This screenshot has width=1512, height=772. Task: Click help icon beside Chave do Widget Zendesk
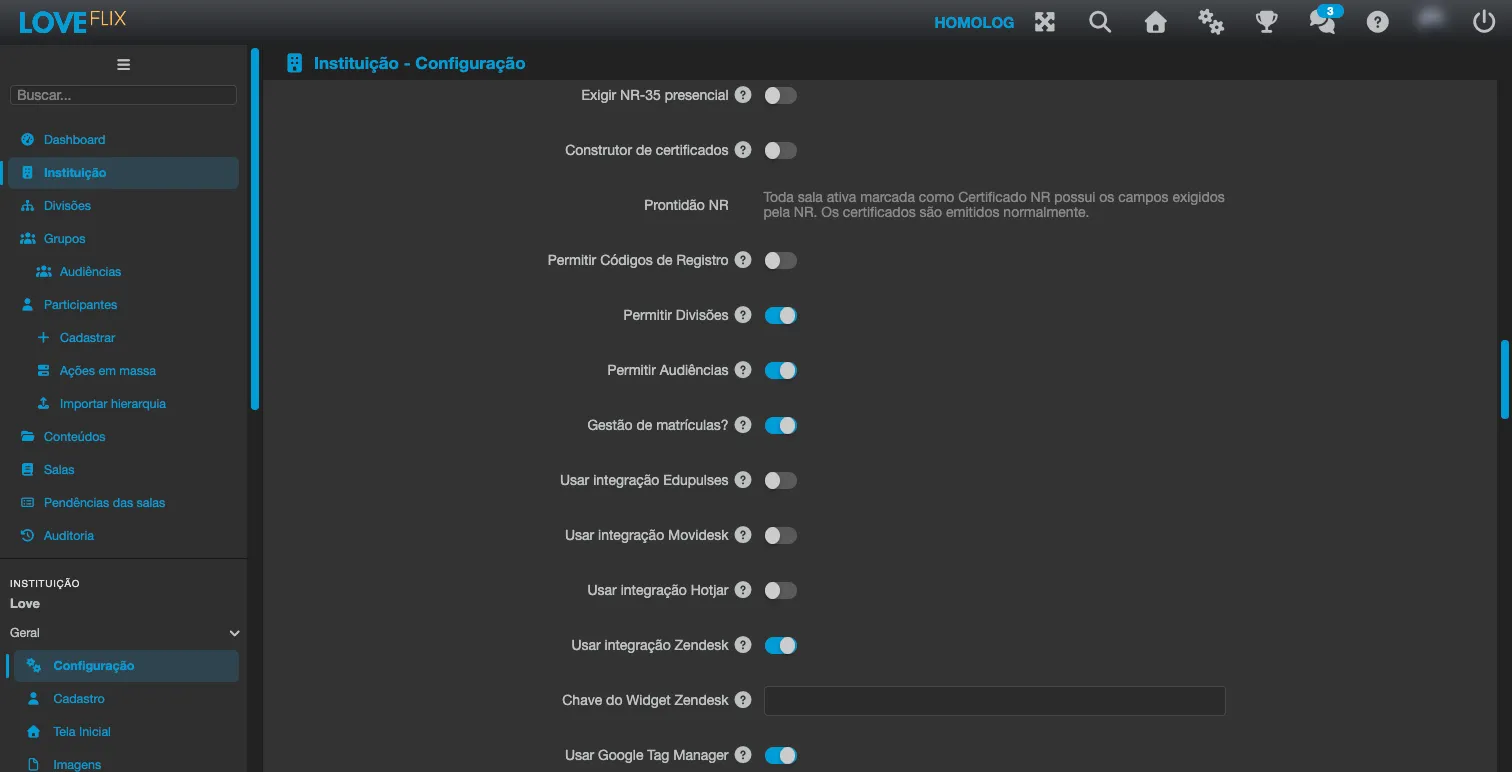(743, 700)
